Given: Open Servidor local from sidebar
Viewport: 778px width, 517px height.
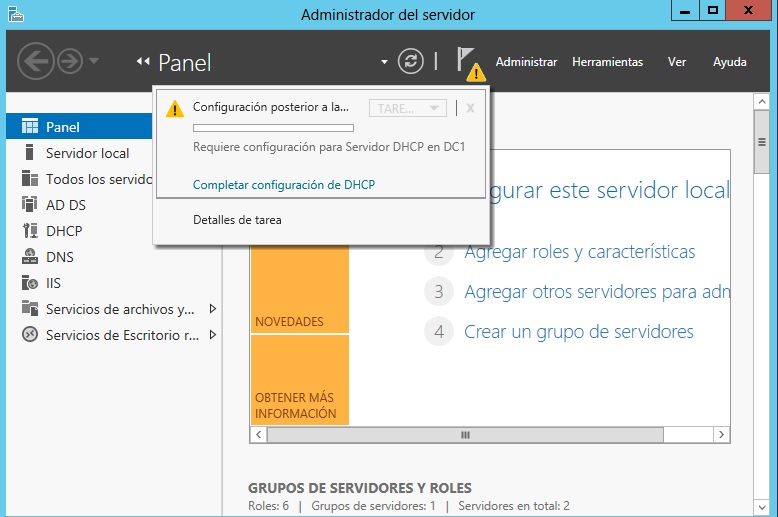Looking at the screenshot, I should point(87,153).
